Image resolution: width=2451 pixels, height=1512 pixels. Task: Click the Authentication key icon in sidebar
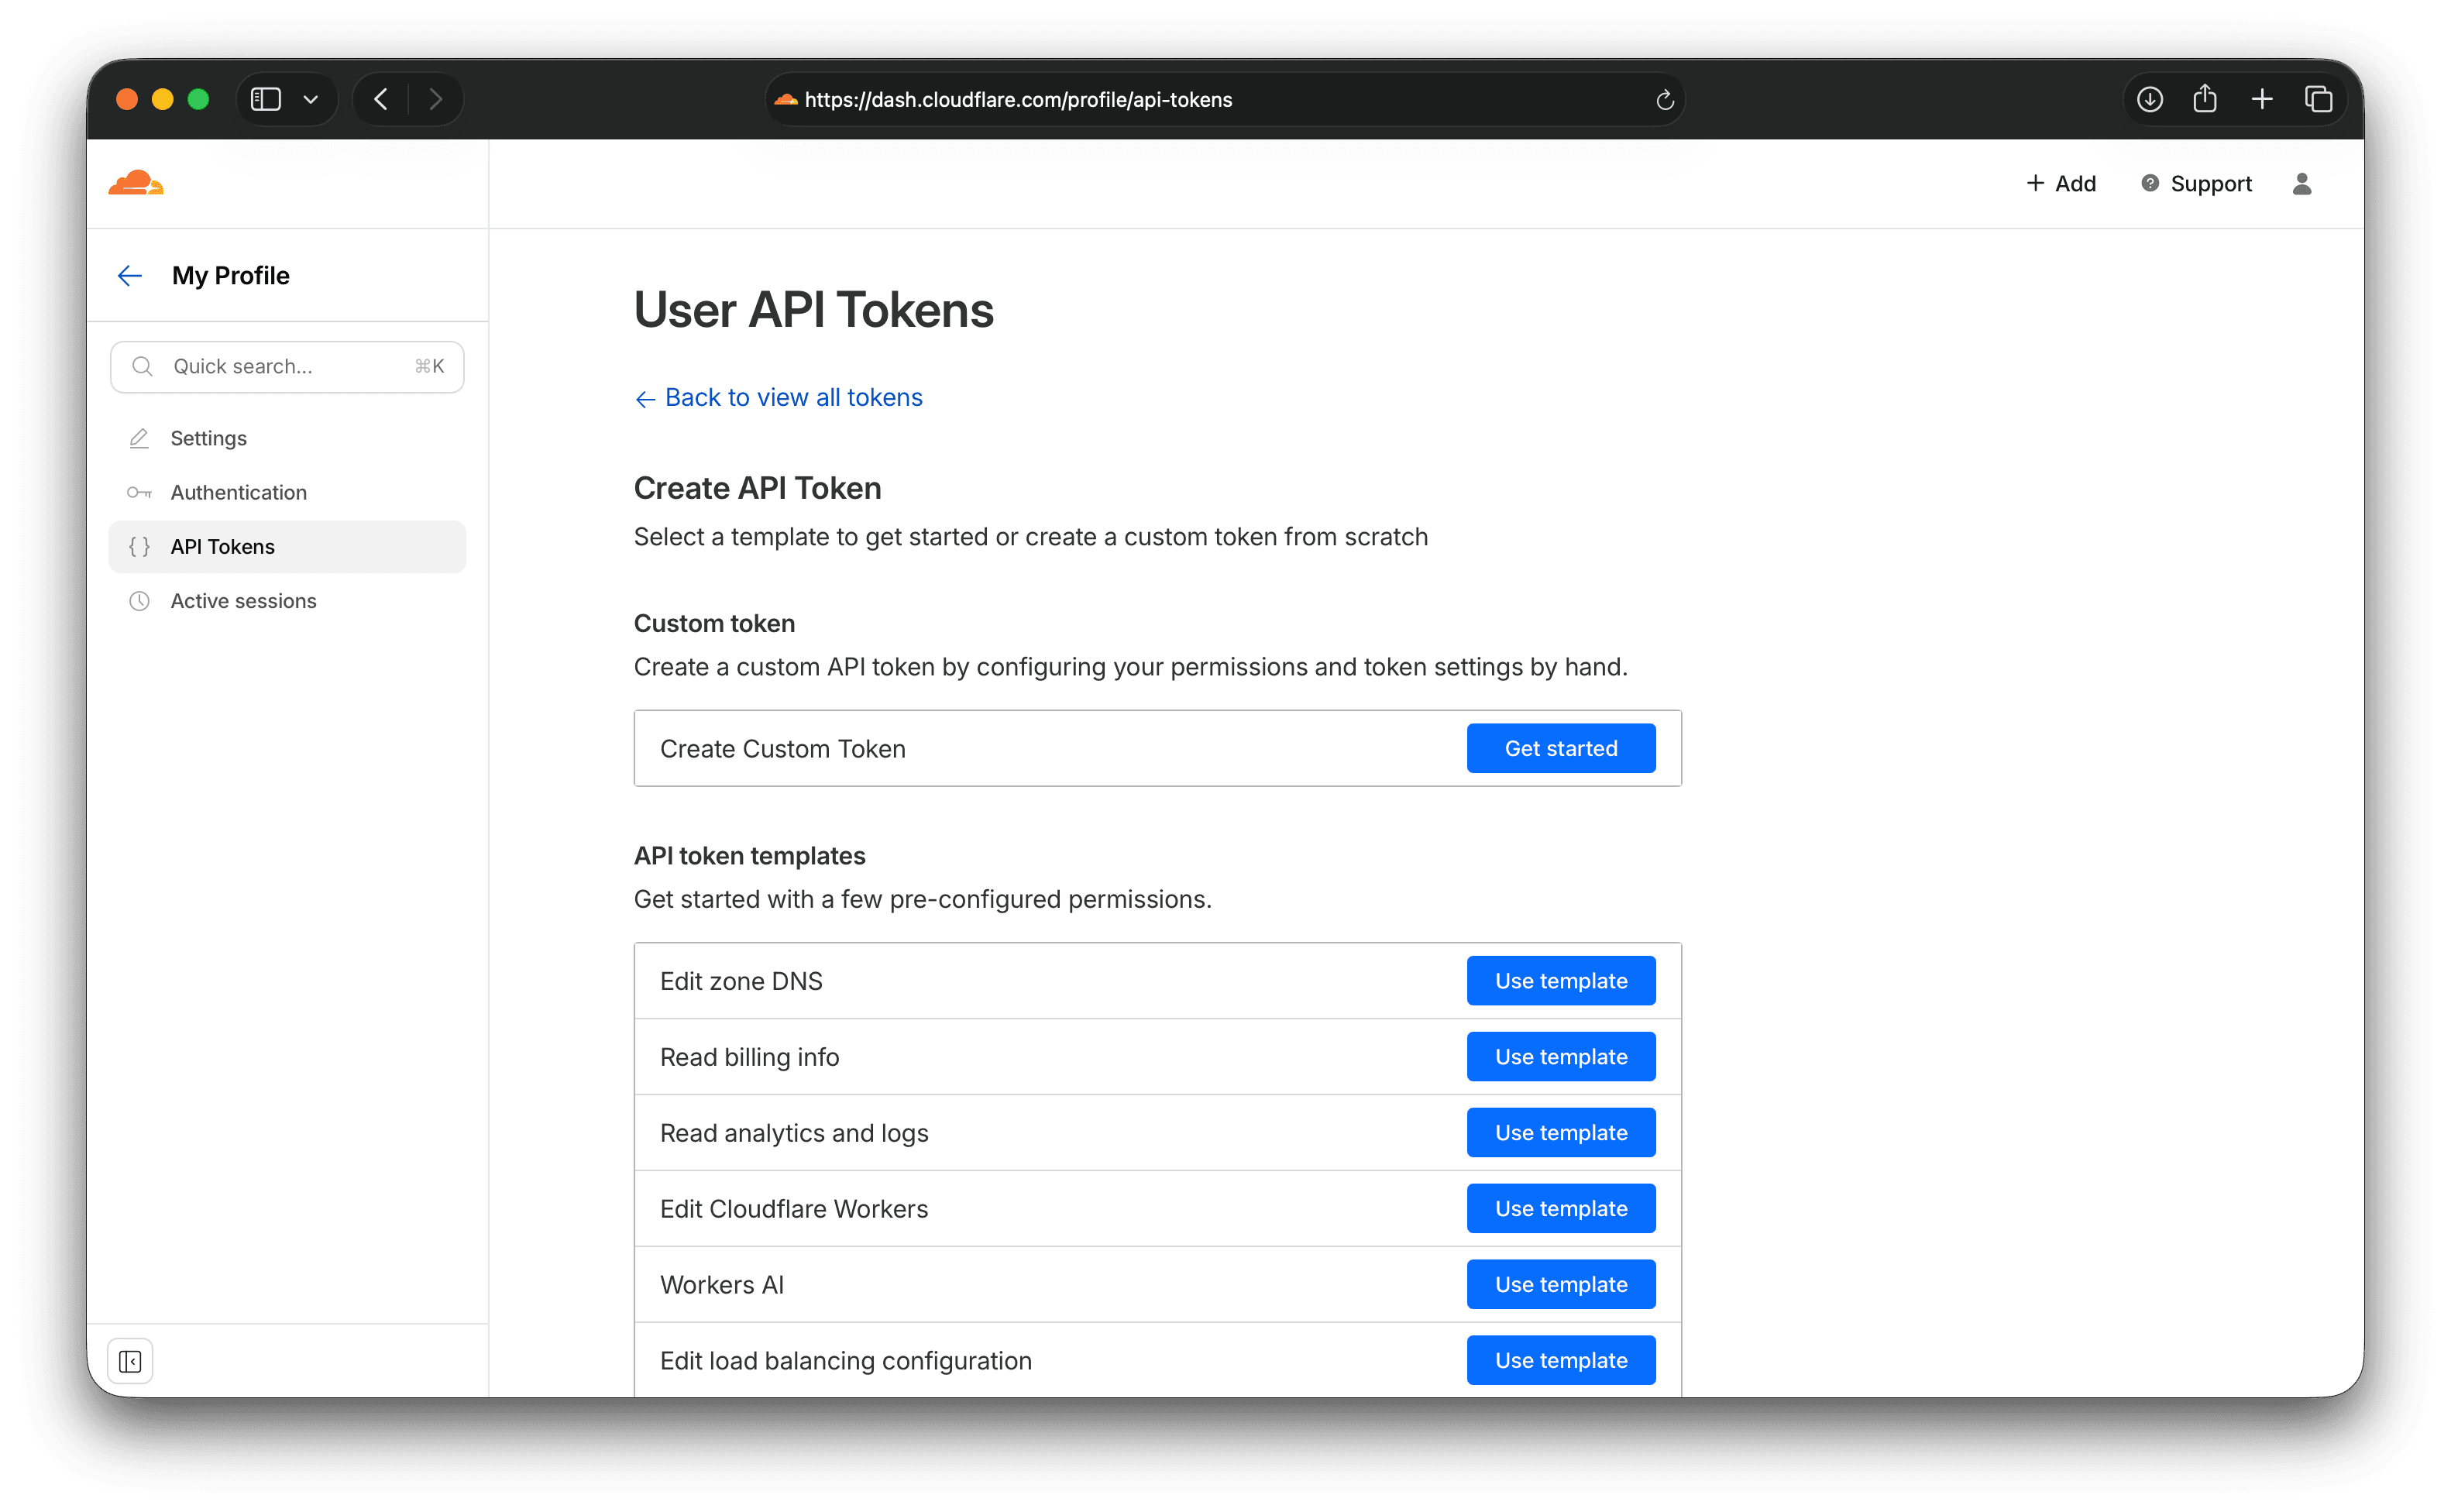139,492
